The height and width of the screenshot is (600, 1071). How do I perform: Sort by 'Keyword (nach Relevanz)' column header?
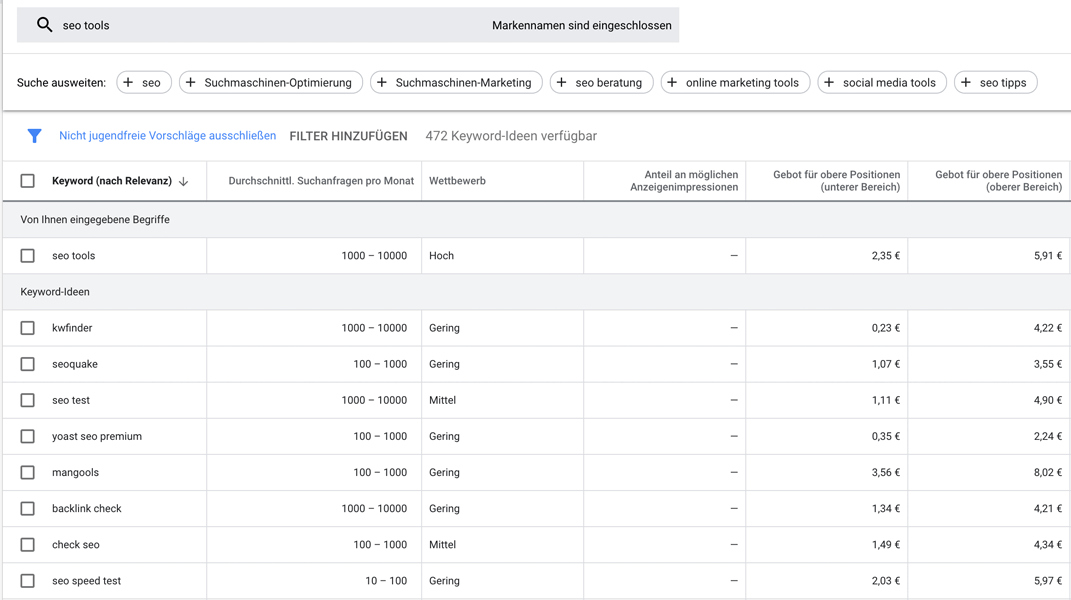(x=112, y=181)
